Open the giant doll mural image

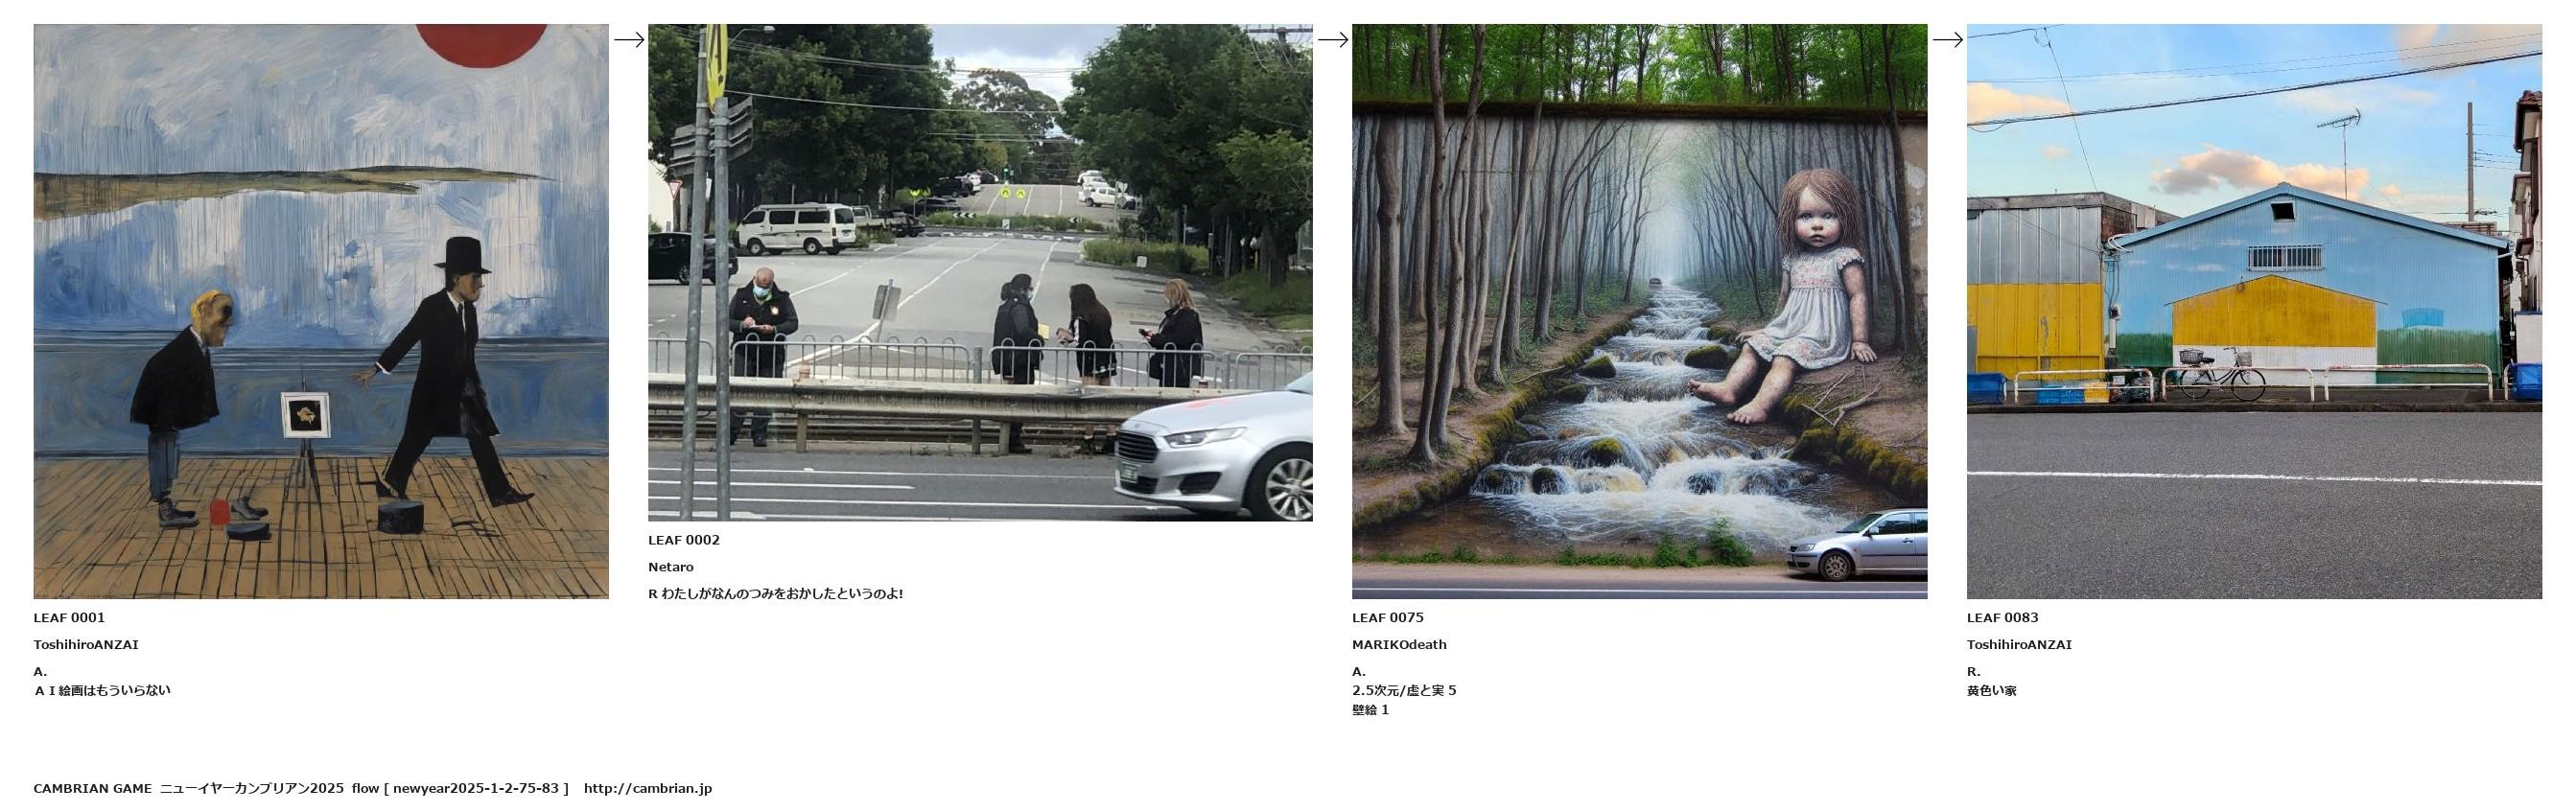tap(1639, 311)
